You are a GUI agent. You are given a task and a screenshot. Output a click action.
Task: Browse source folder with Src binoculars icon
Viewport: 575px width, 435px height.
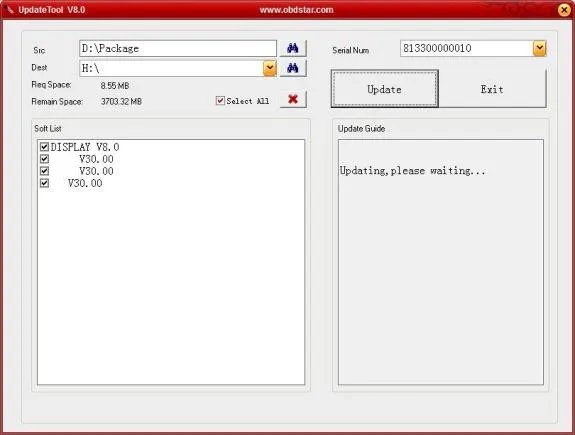tap(293, 48)
